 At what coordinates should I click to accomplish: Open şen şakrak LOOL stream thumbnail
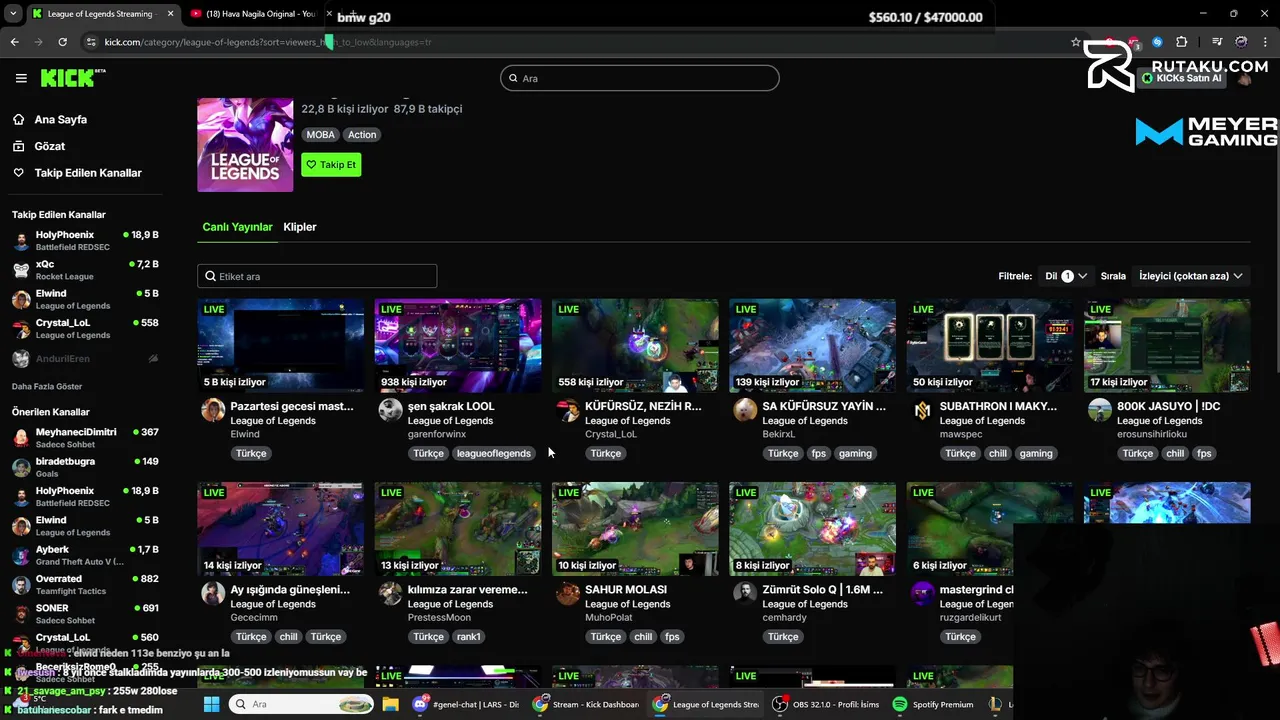pos(458,345)
